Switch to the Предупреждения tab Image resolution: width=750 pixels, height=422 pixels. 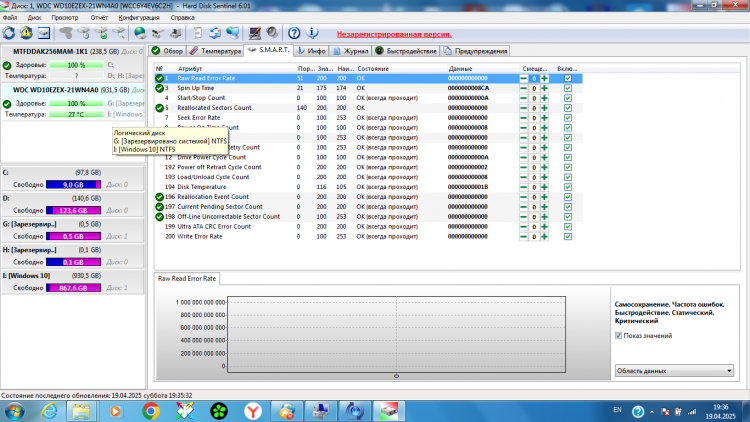[475, 51]
